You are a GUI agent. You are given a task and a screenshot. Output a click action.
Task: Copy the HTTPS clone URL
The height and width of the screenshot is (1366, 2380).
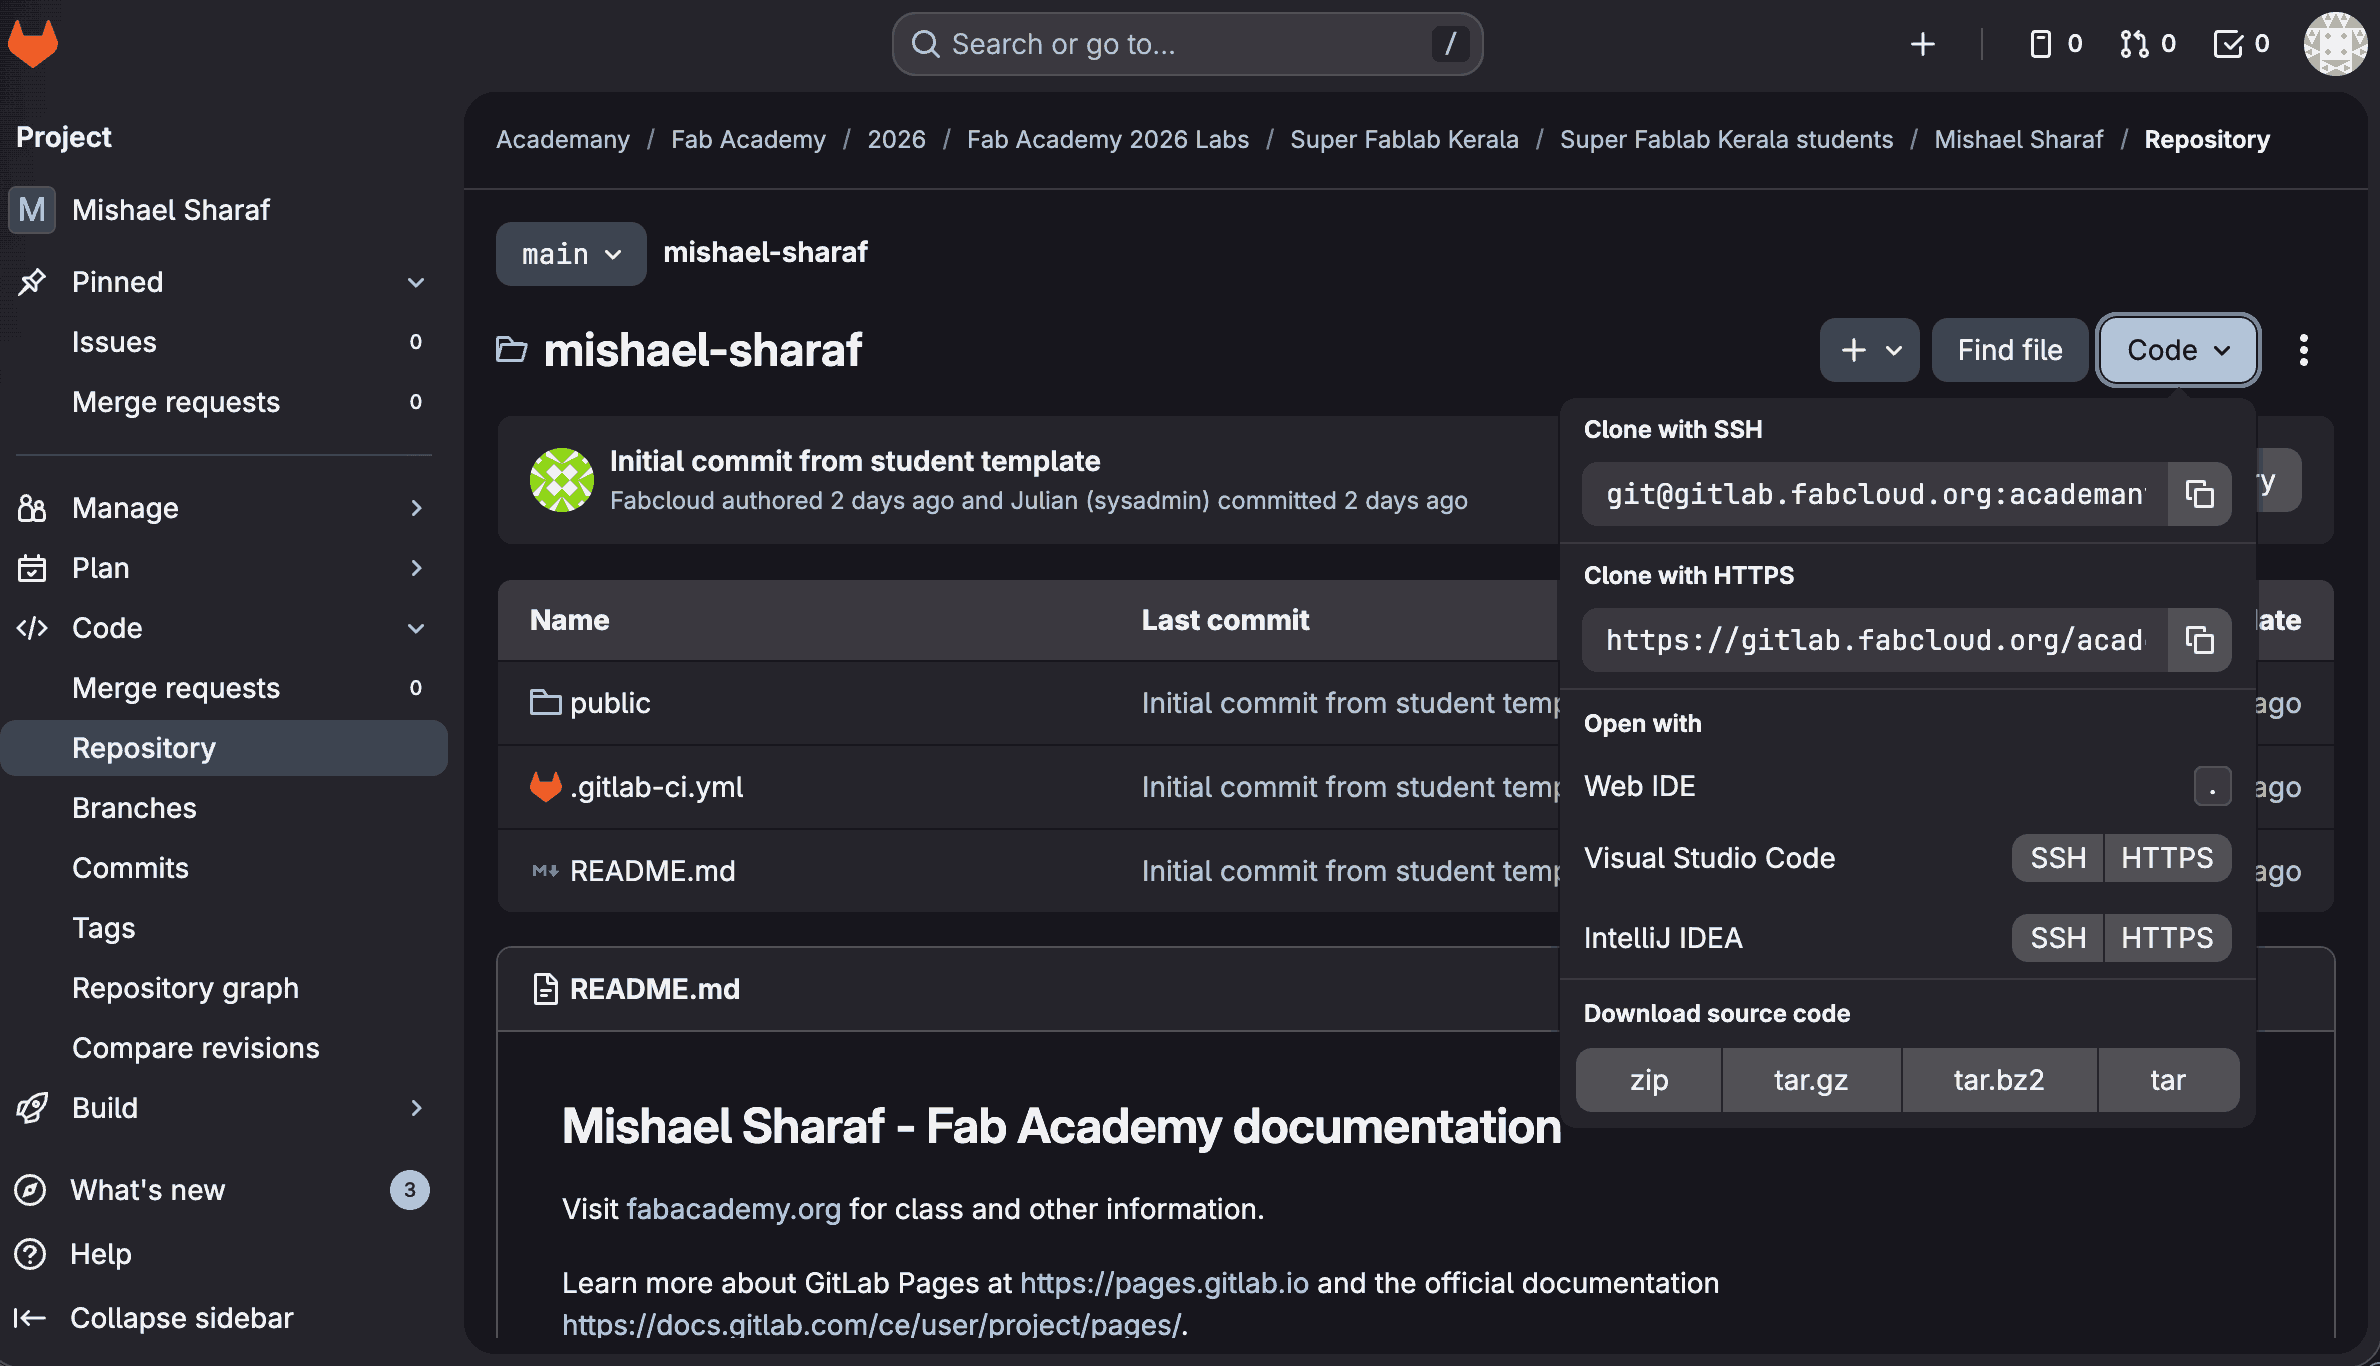point(2199,640)
